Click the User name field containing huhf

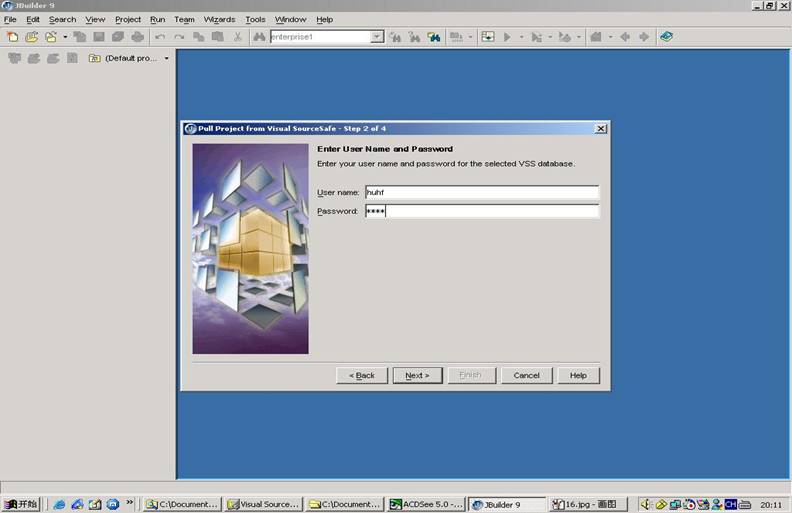point(482,192)
